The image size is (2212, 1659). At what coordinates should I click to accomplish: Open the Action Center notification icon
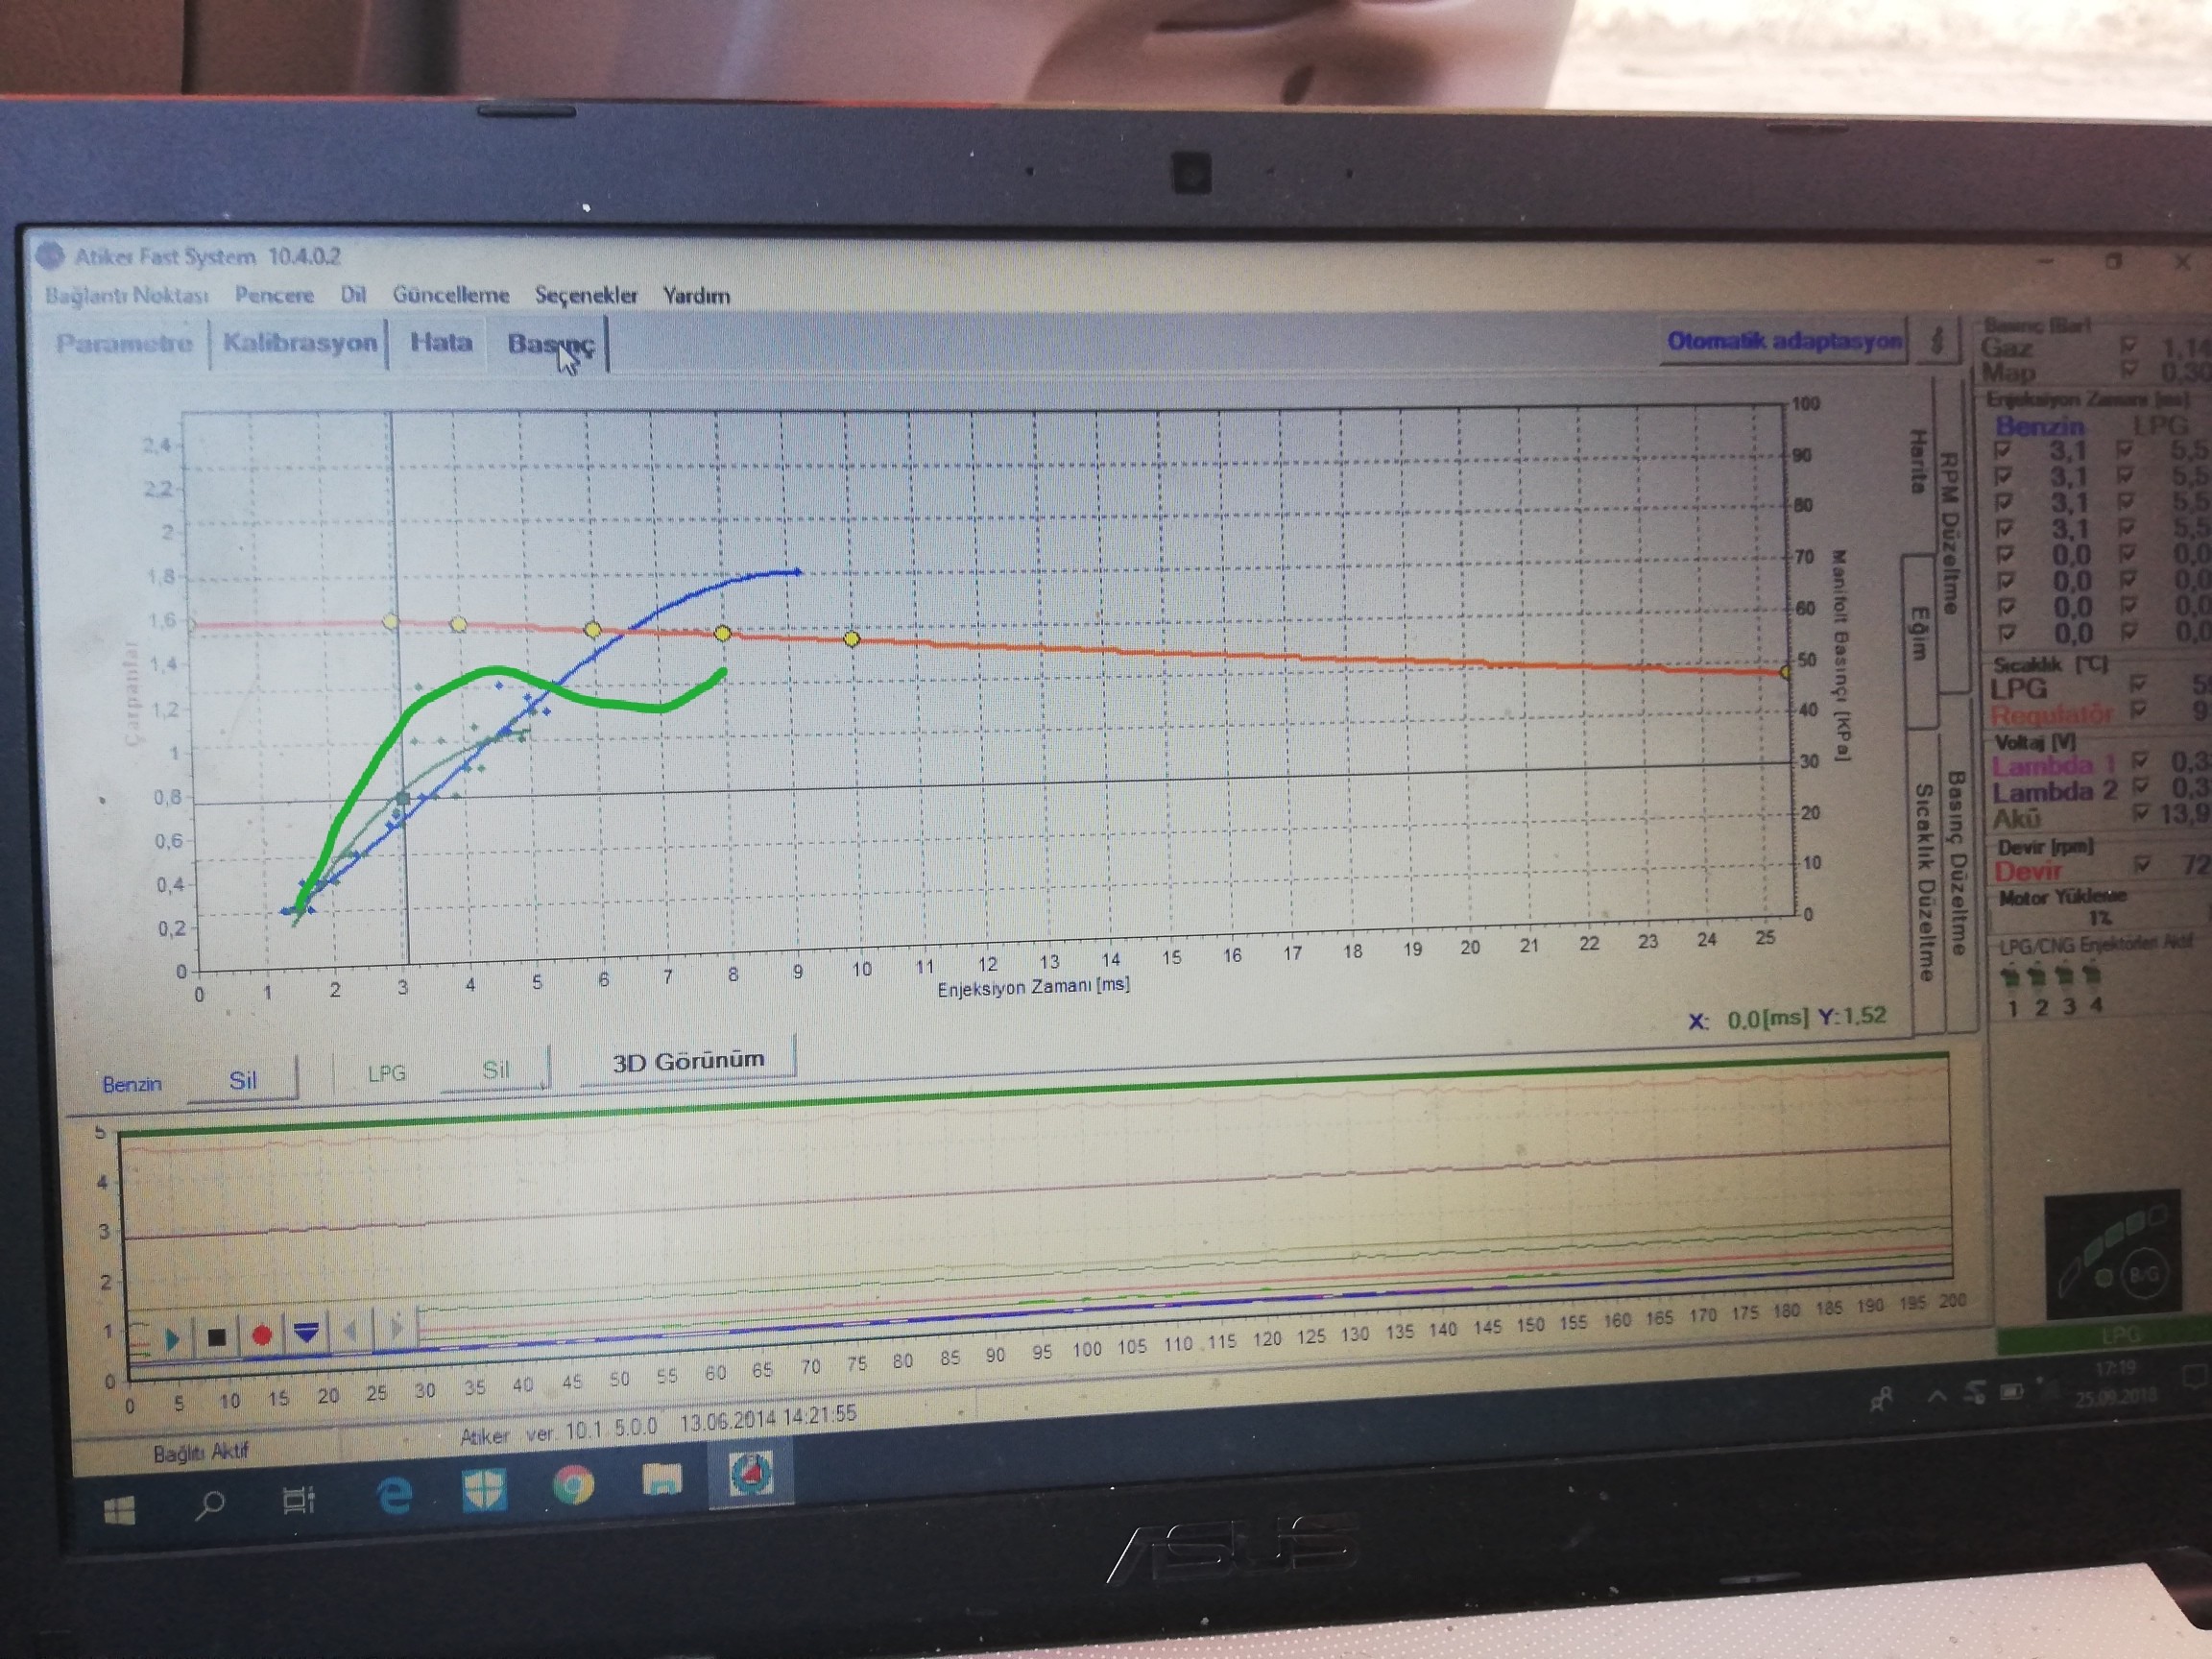point(2196,1378)
